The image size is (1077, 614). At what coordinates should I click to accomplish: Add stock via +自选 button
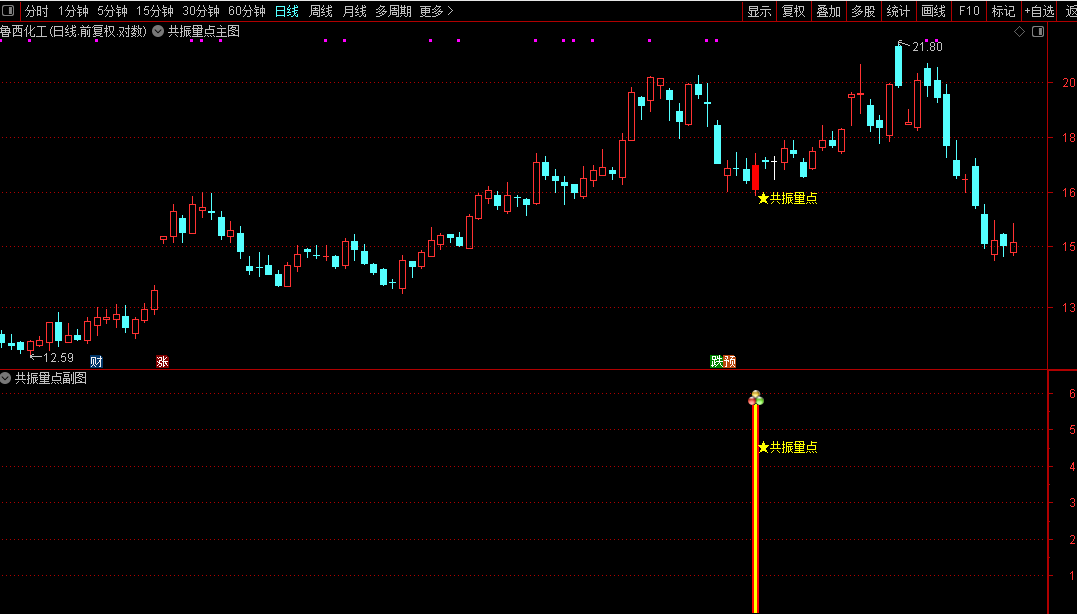click(x=1039, y=11)
